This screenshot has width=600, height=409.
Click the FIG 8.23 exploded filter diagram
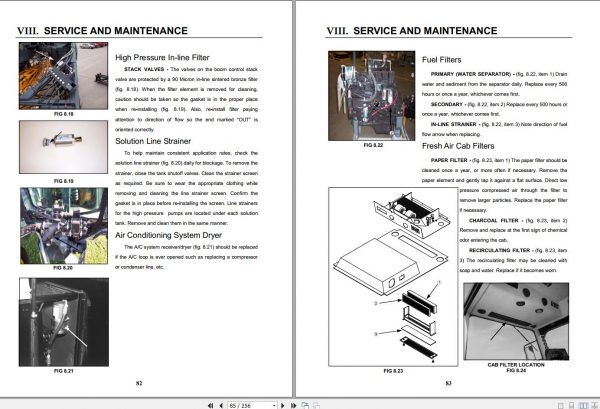393,277
